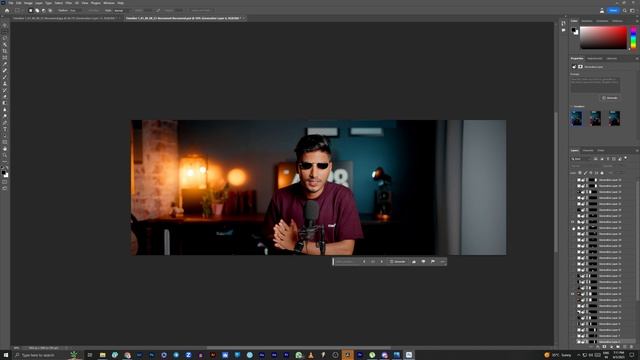Click Generate button in Properties panel
This screenshot has width=640, height=360.
[610, 98]
